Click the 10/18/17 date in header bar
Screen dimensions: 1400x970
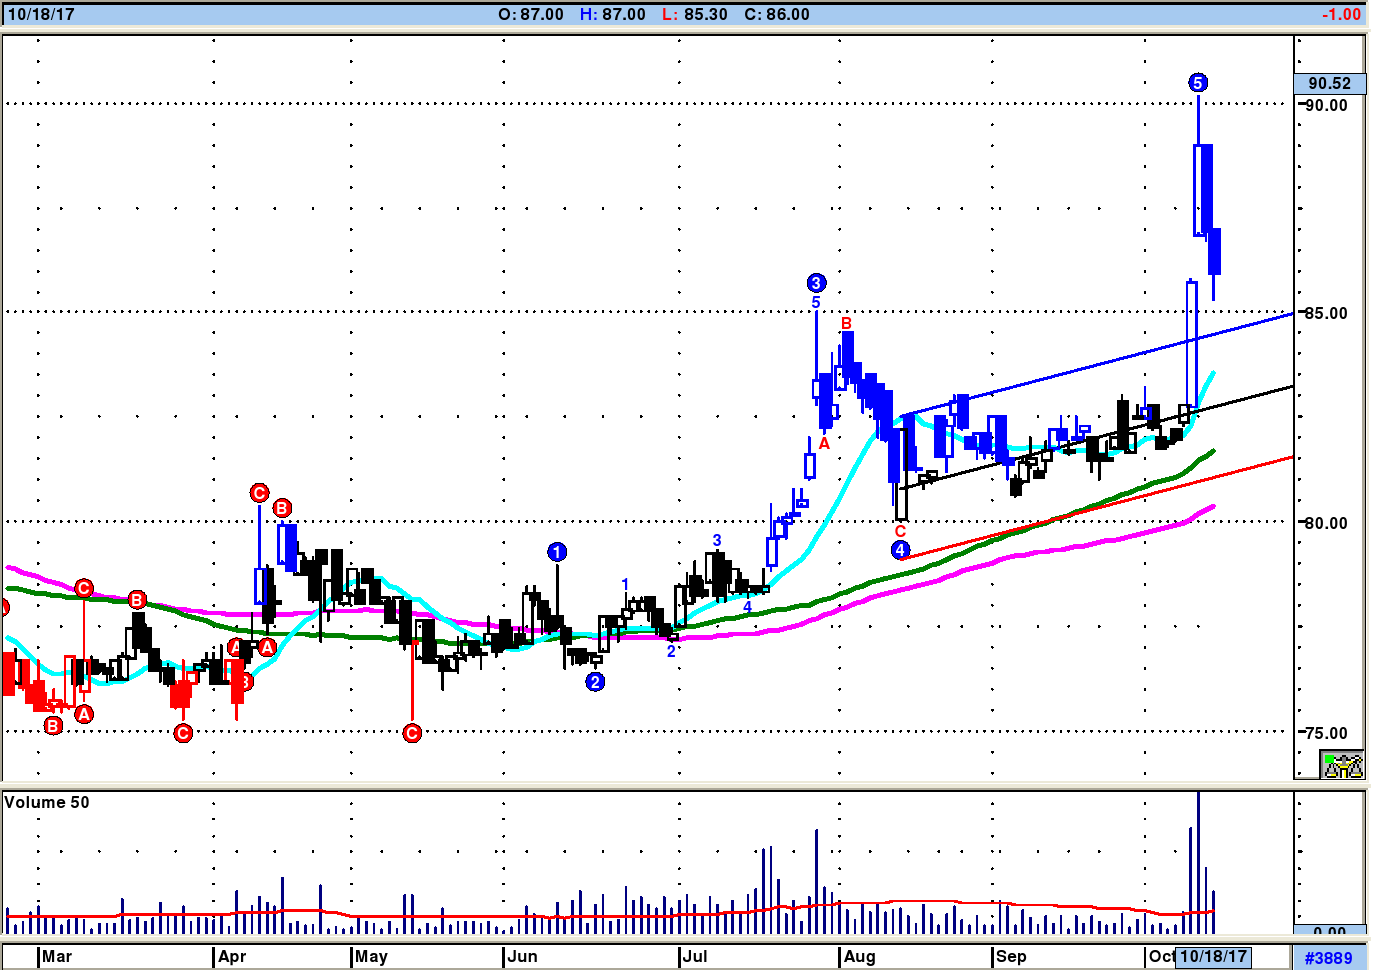tap(41, 15)
